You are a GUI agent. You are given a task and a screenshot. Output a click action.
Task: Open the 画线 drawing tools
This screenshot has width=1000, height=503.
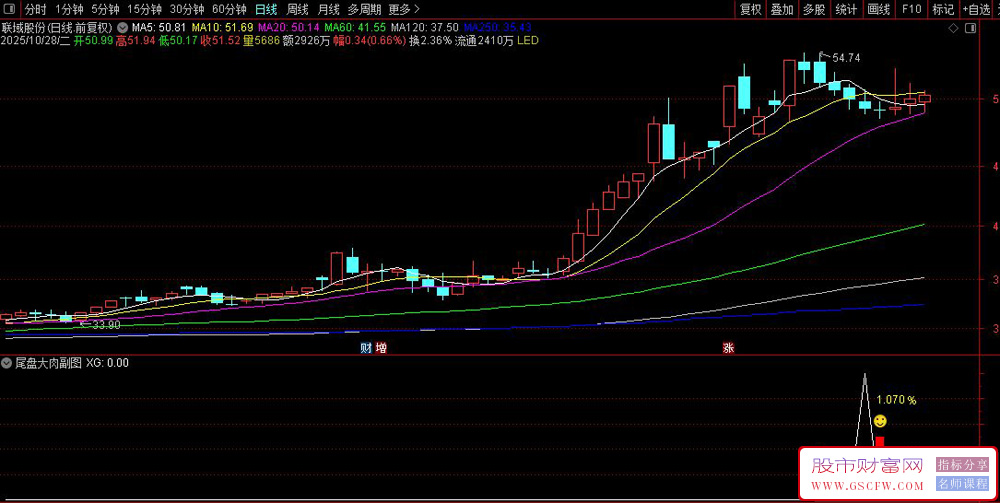click(879, 9)
